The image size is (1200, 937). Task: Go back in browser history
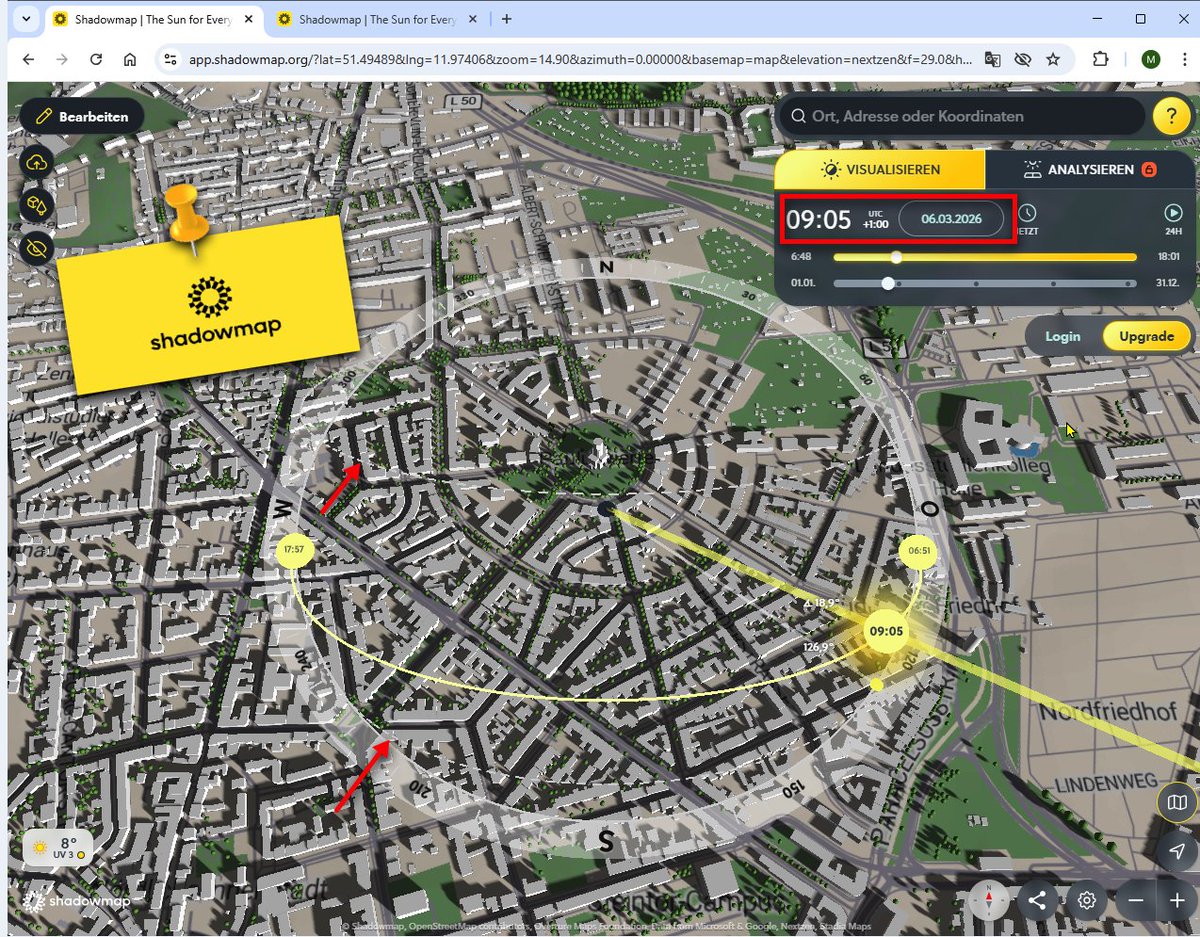[28, 59]
